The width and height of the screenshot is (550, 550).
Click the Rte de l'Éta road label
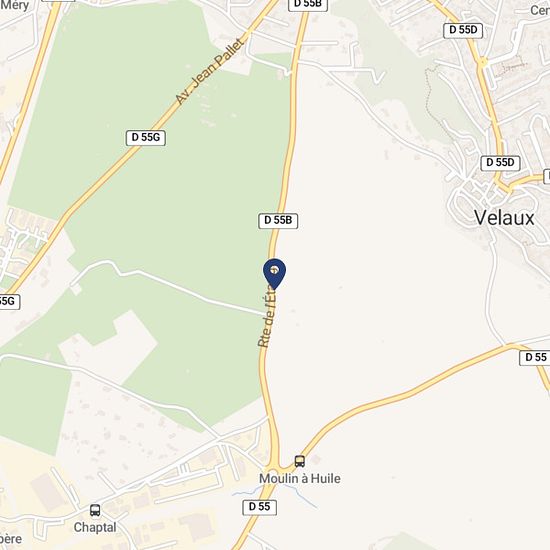click(267, 317)
